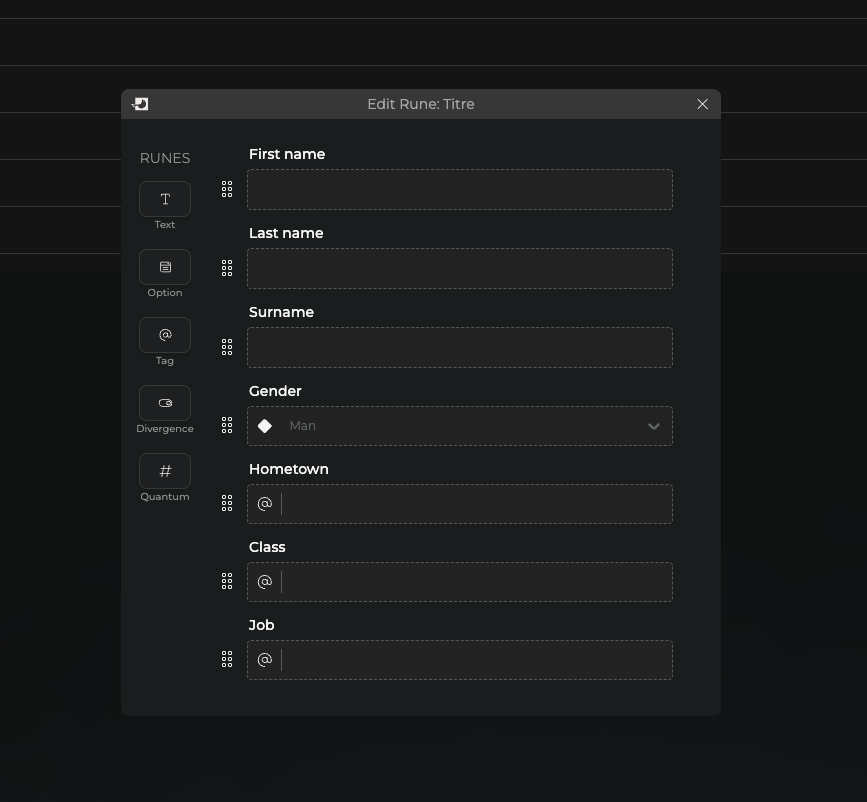
Task: Click the dialog icon in title bar
Action: [x=141, y=104]
